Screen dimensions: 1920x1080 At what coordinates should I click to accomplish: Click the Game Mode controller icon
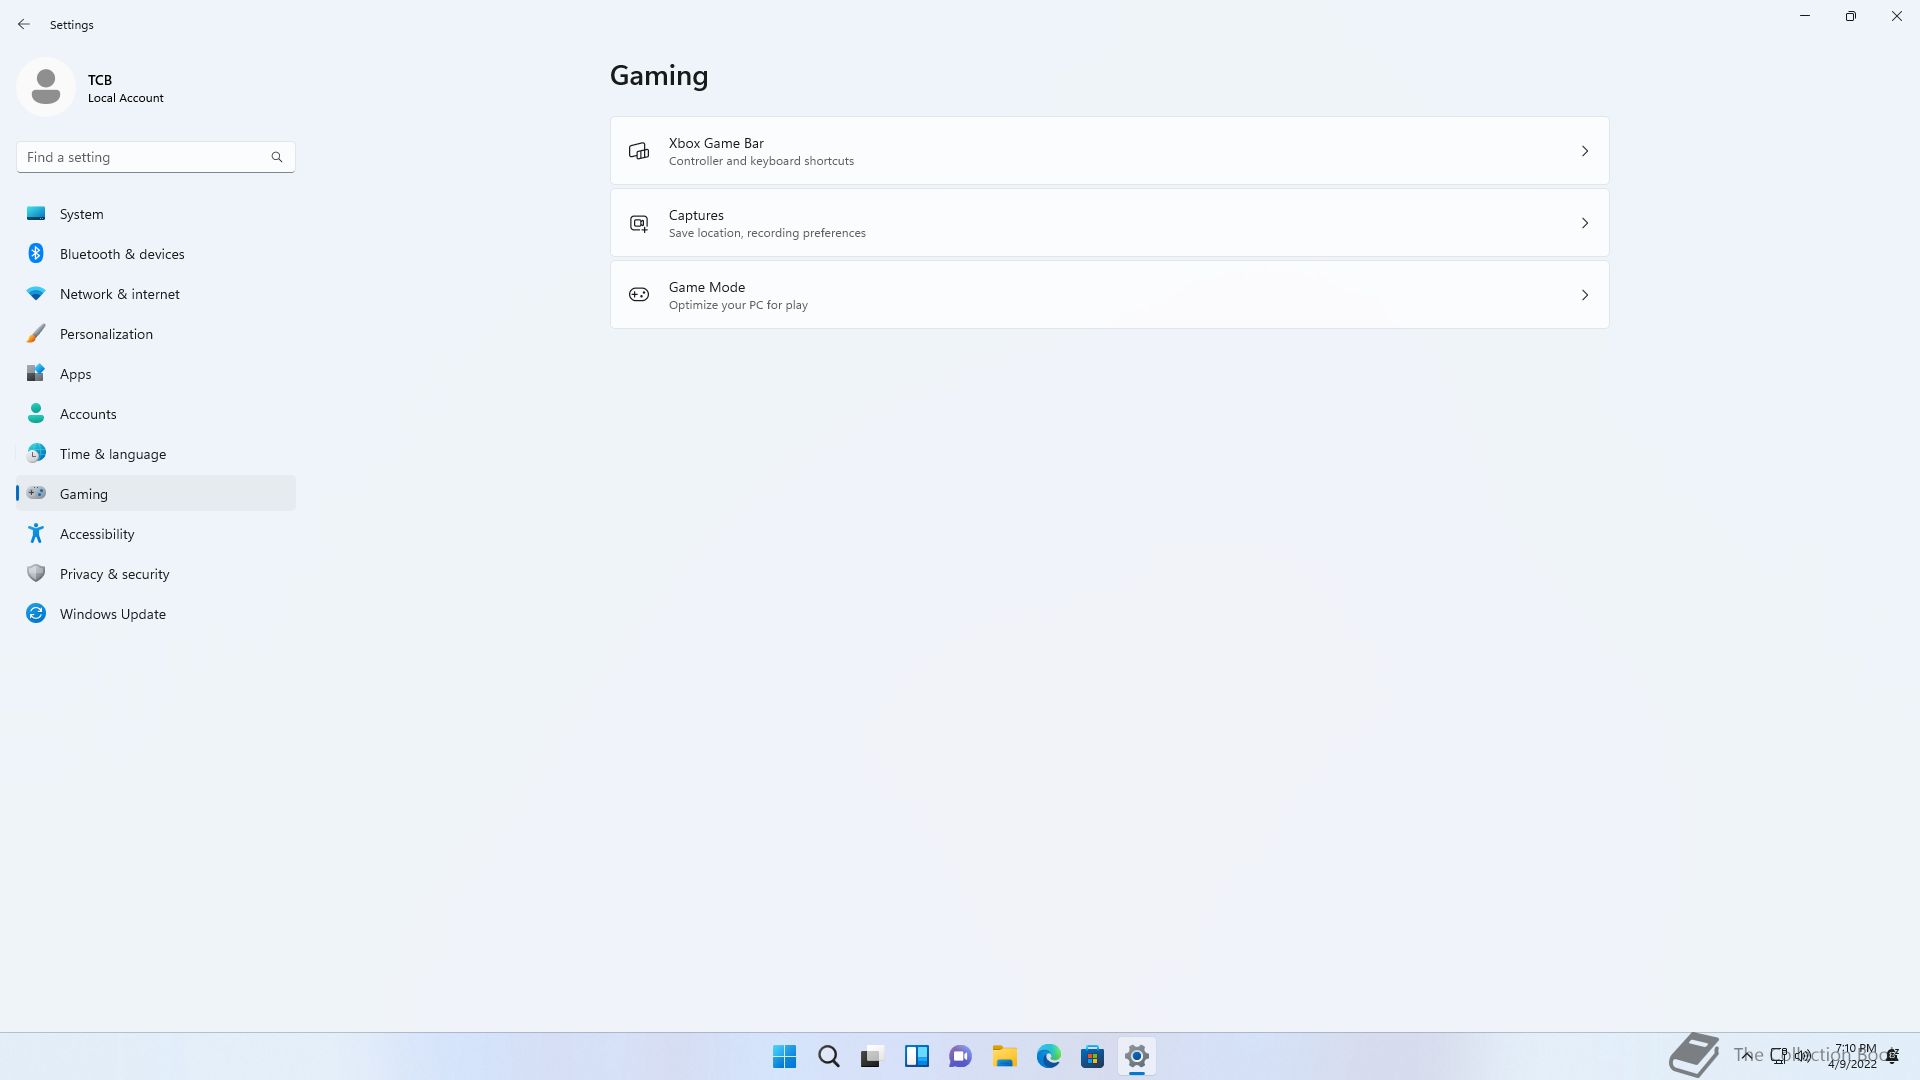(x=639, y=295)
